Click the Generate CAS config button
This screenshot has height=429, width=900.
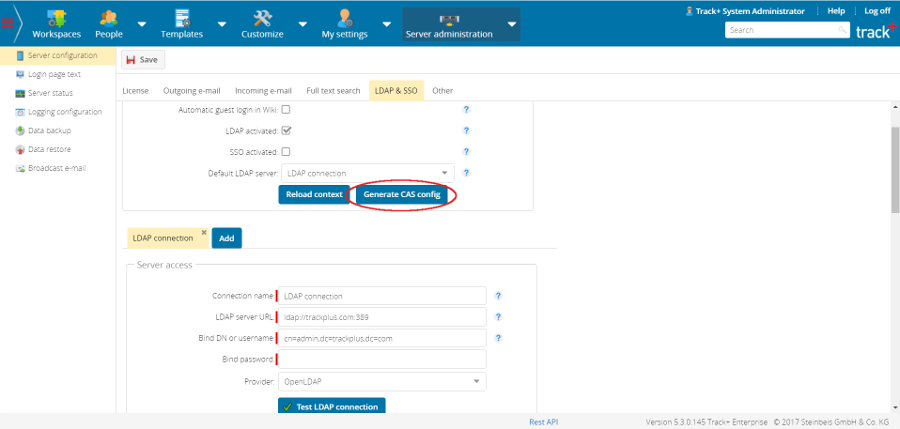(x=402, y=194)
